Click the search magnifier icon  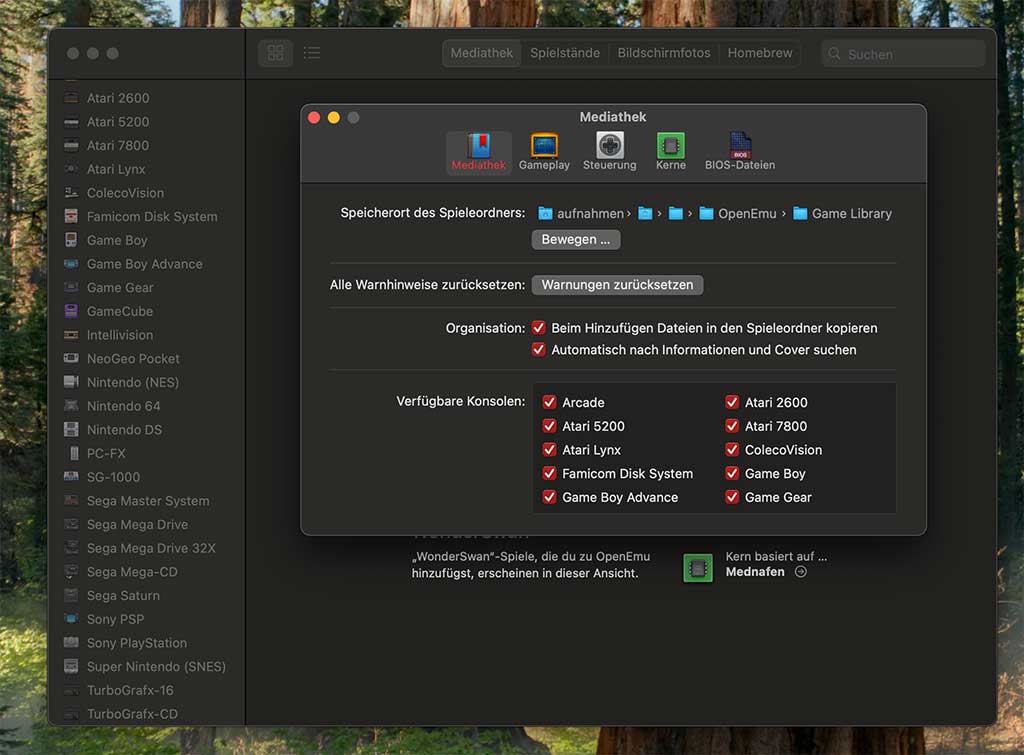[834, 54]
